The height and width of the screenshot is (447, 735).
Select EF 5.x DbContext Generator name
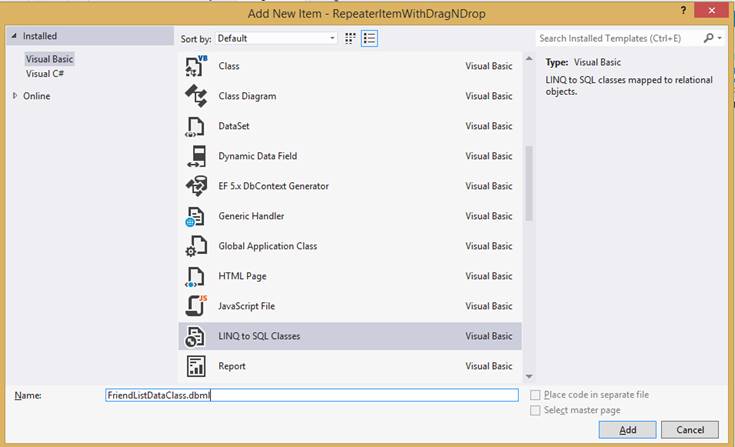[x=273, y=186]
